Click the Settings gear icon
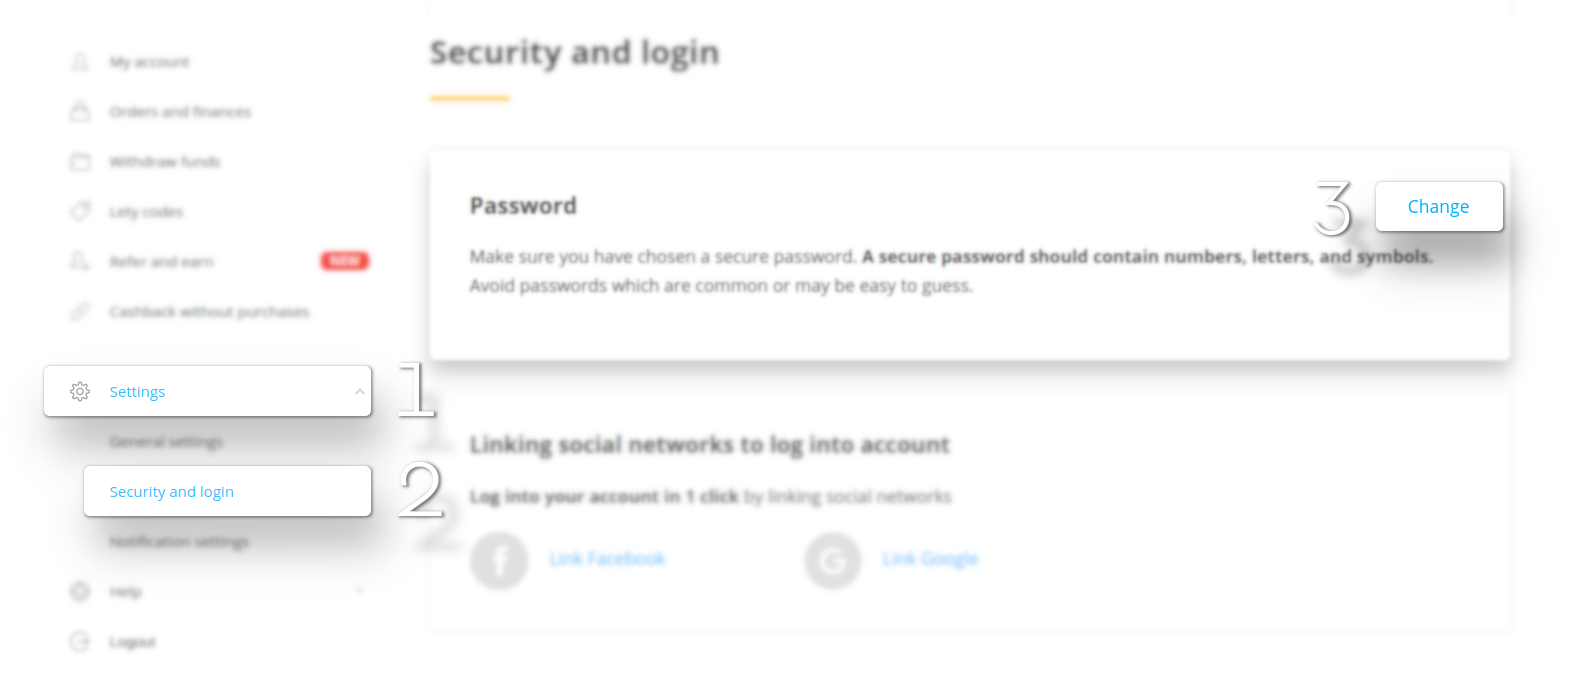This screenshot has width=1578, height=699. coord(80,391)
